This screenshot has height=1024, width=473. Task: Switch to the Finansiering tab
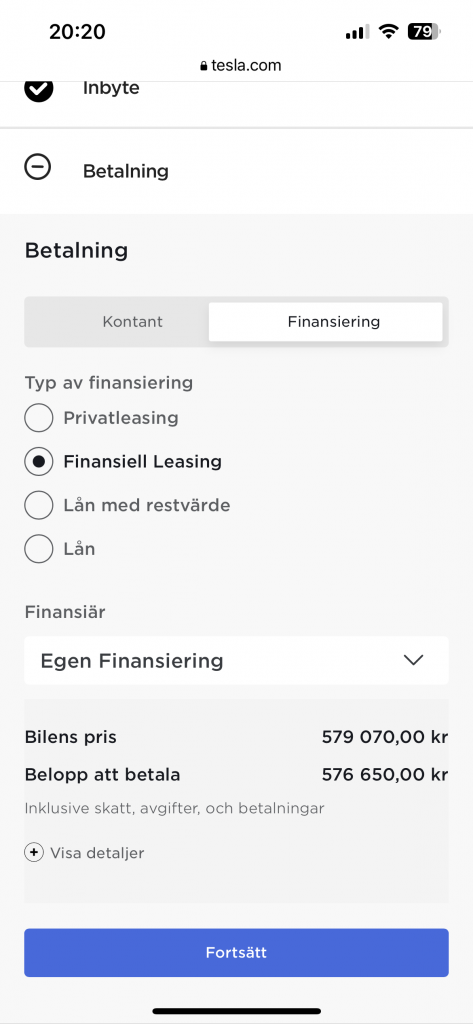[325, 322]
